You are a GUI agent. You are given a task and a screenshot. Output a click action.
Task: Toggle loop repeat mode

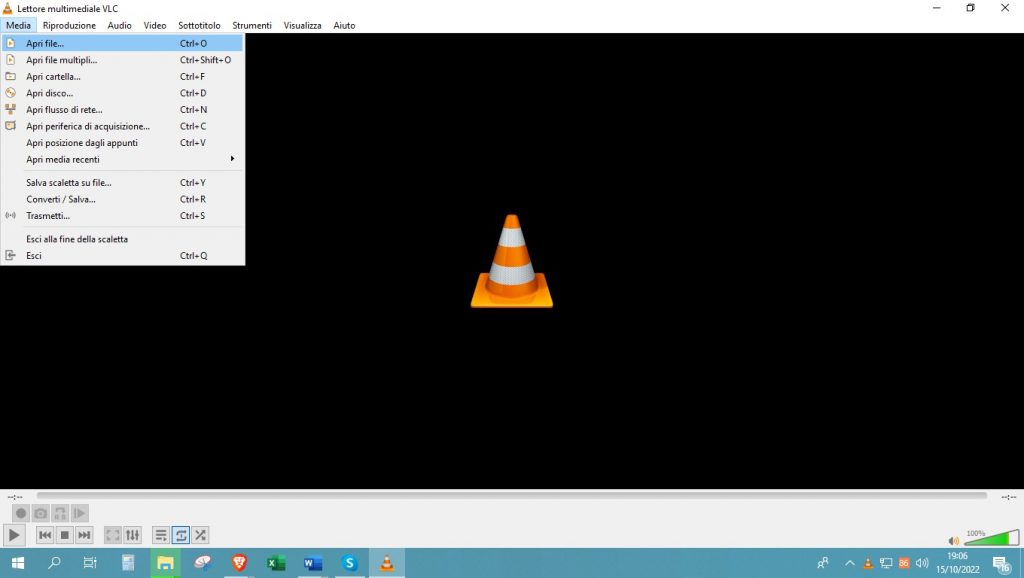click(181, 535)
